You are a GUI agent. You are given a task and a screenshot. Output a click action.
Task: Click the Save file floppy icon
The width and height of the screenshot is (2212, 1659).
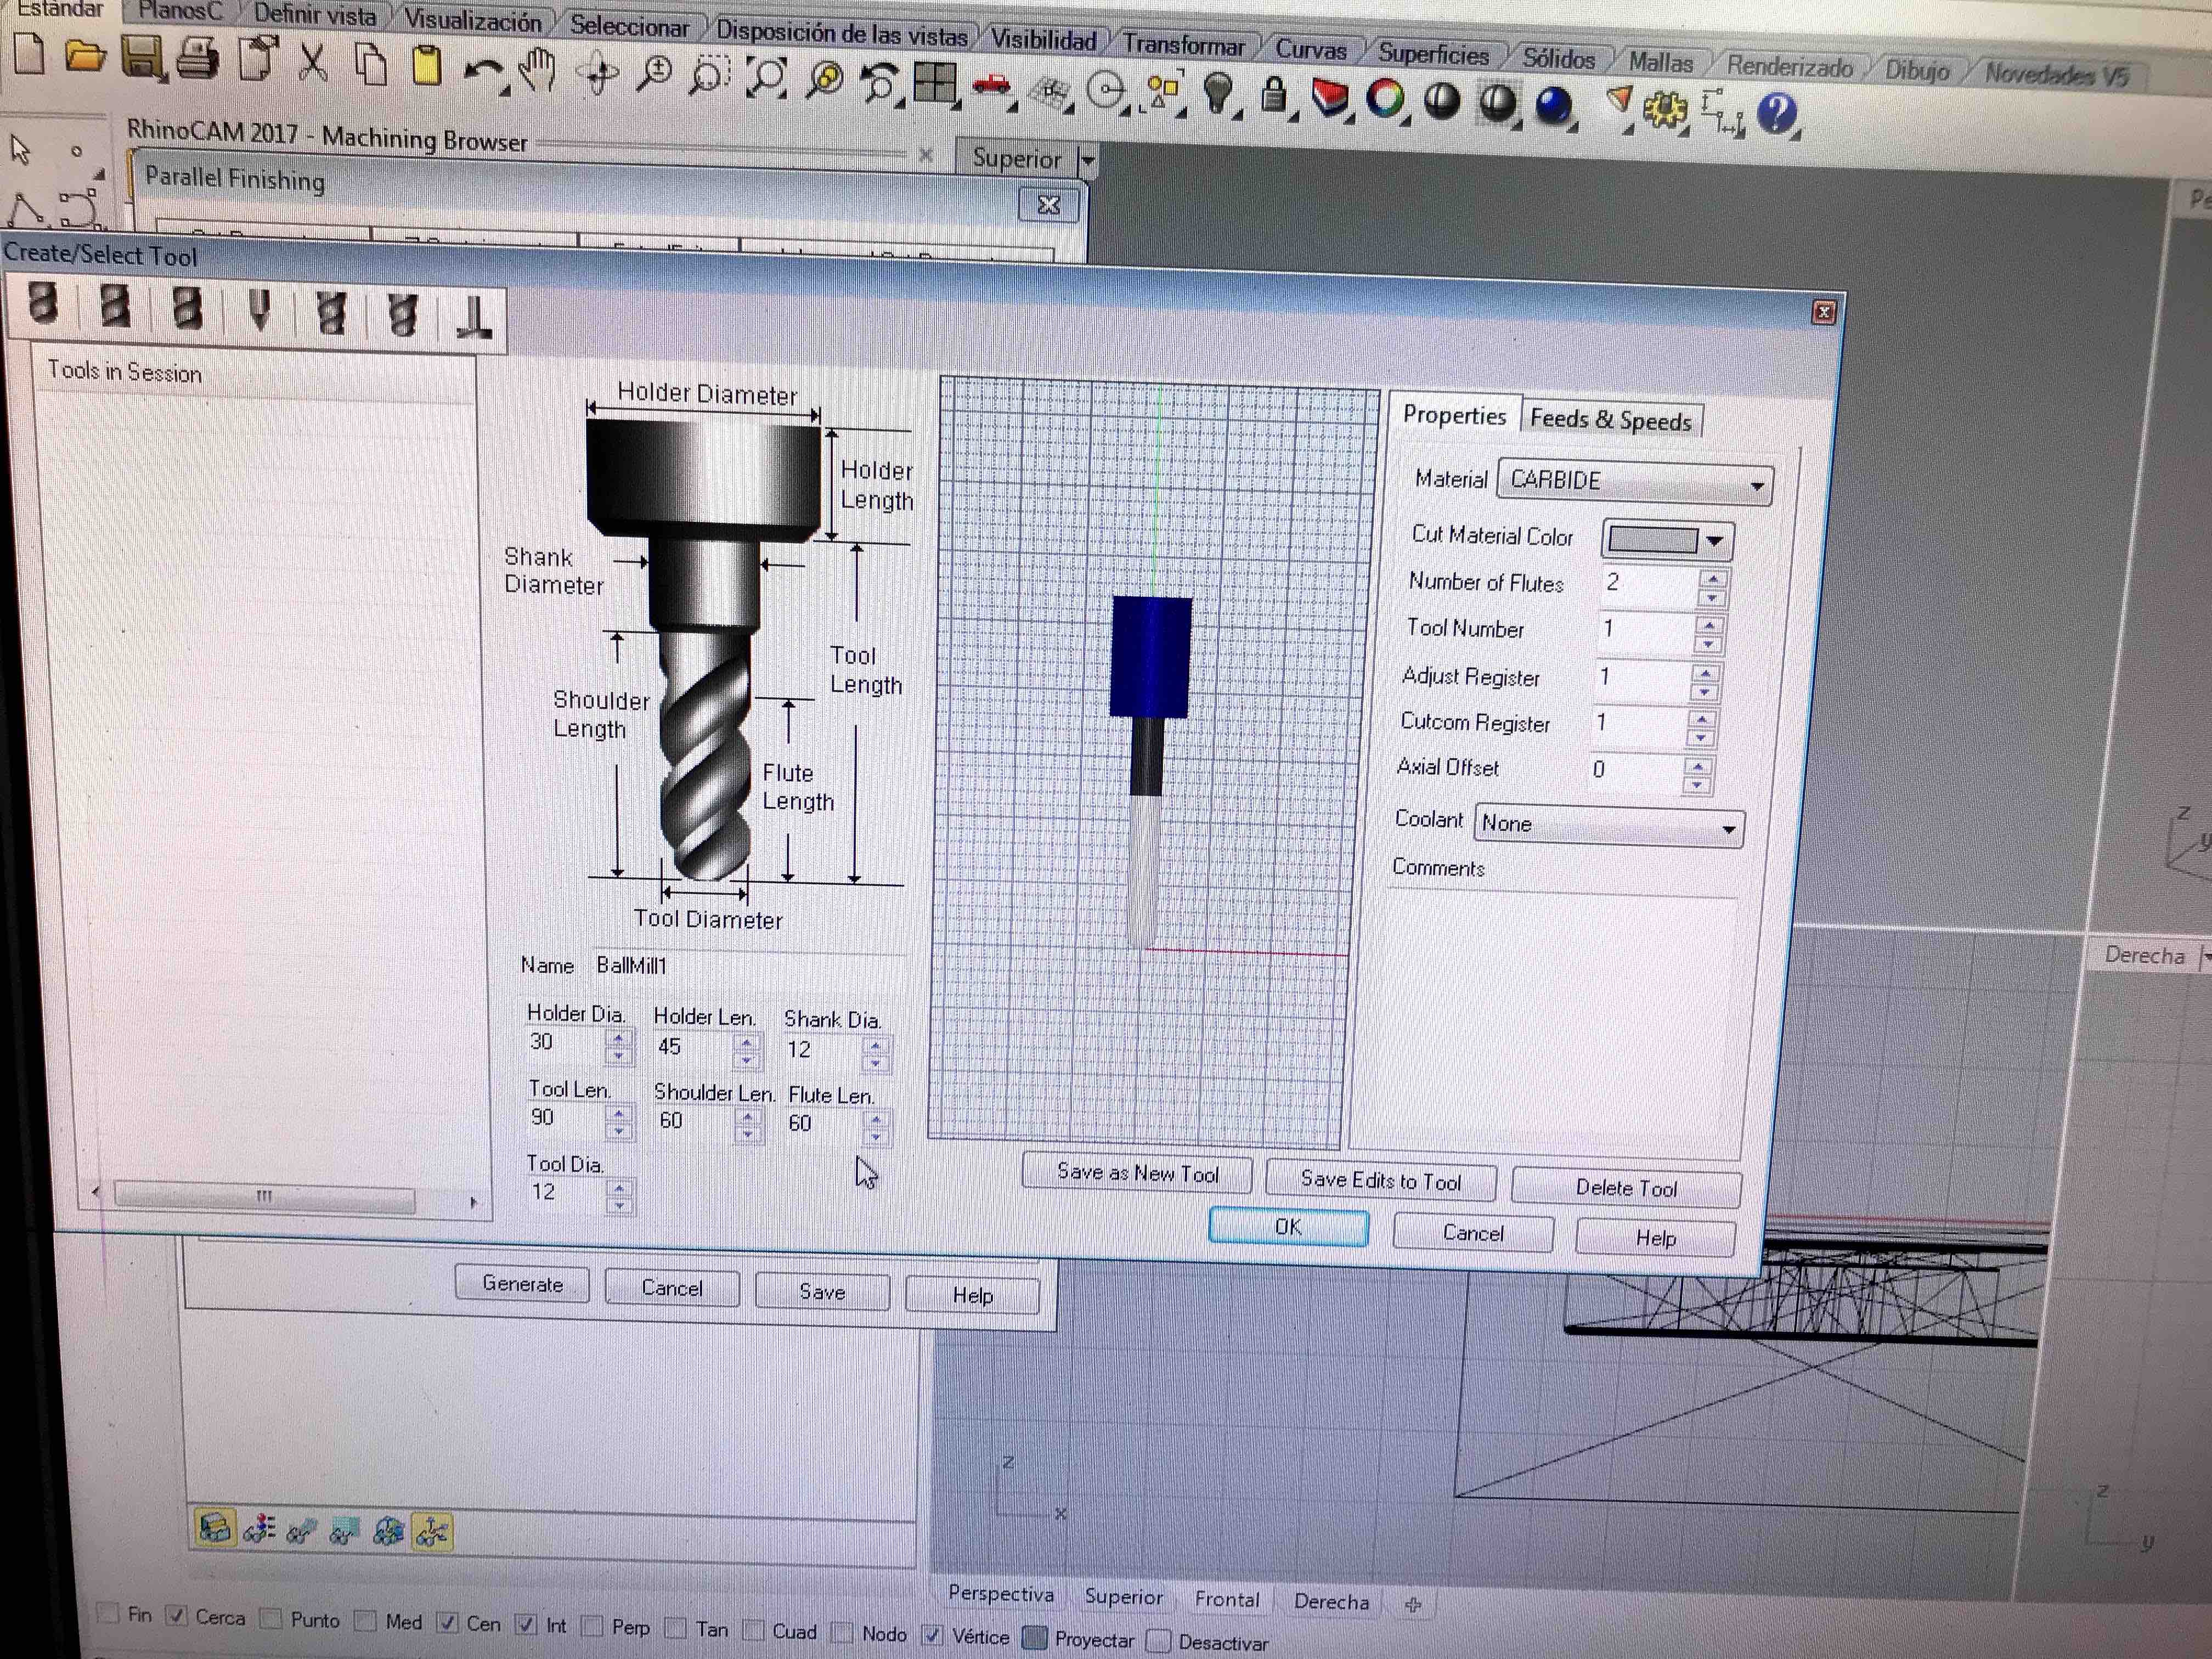coord(142,58)
